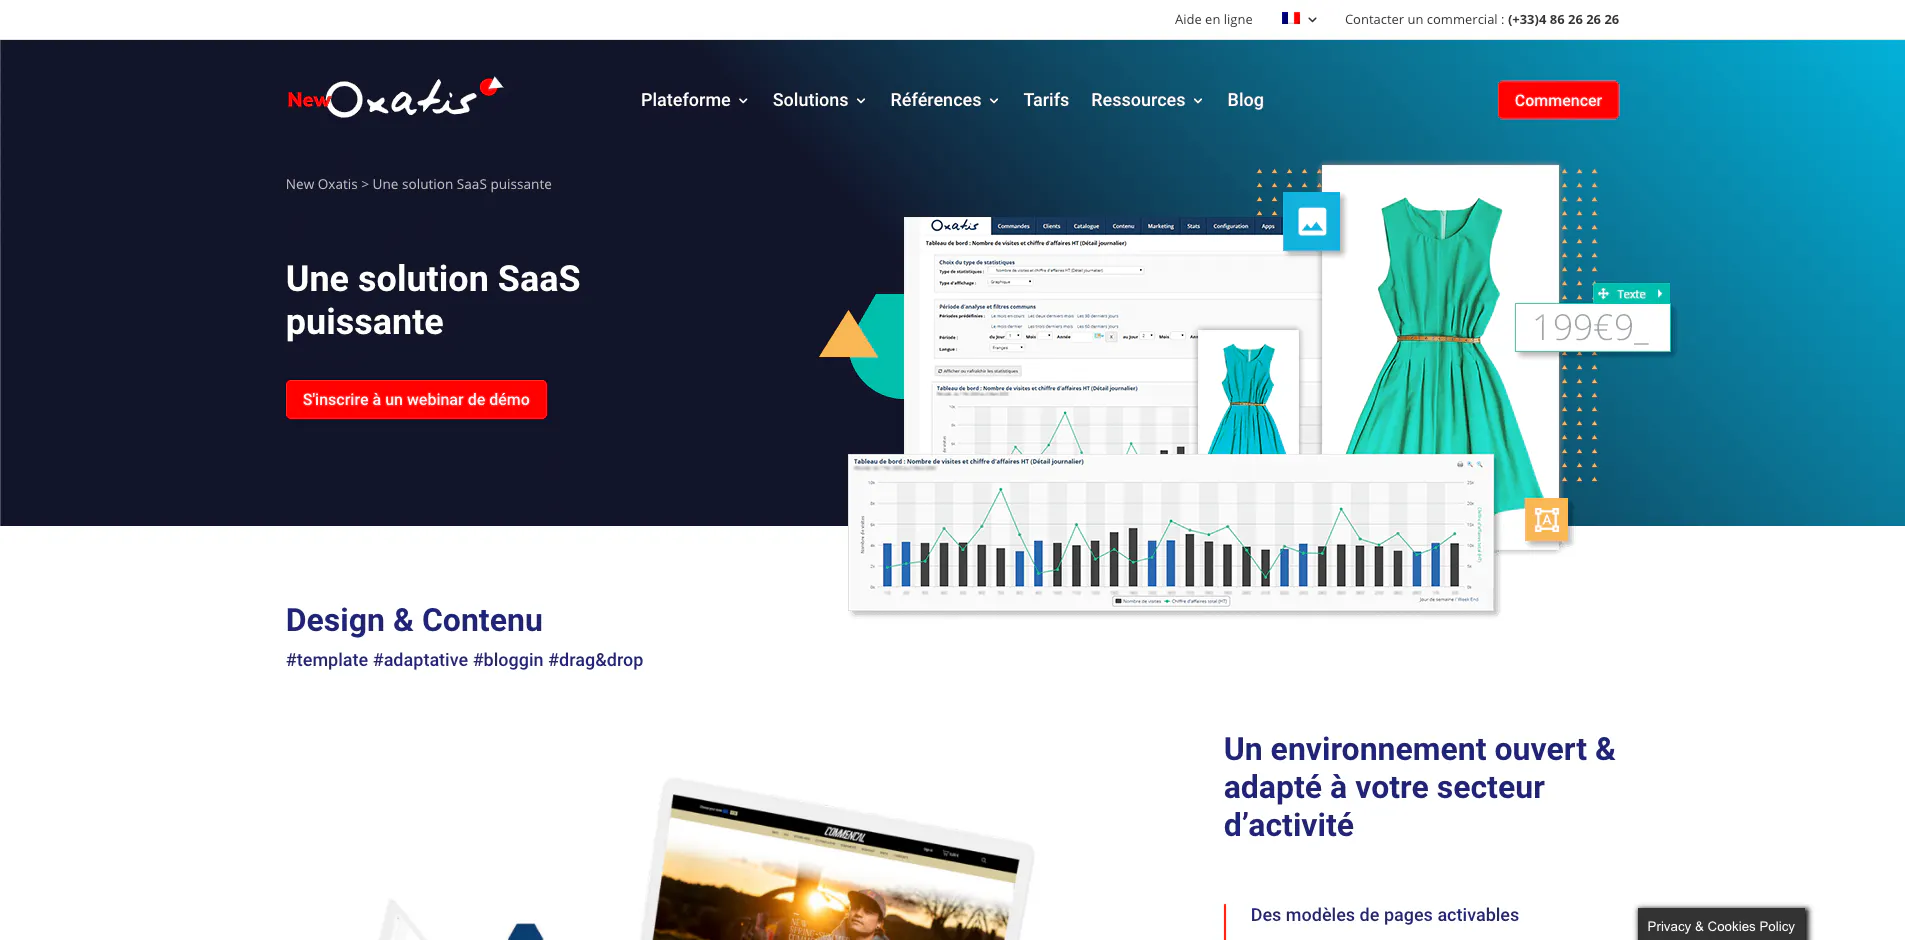This screenshot has width=1905, height=940.
Task: Click the Une solution SaaS puissante heading
Action: click(433, 300)
